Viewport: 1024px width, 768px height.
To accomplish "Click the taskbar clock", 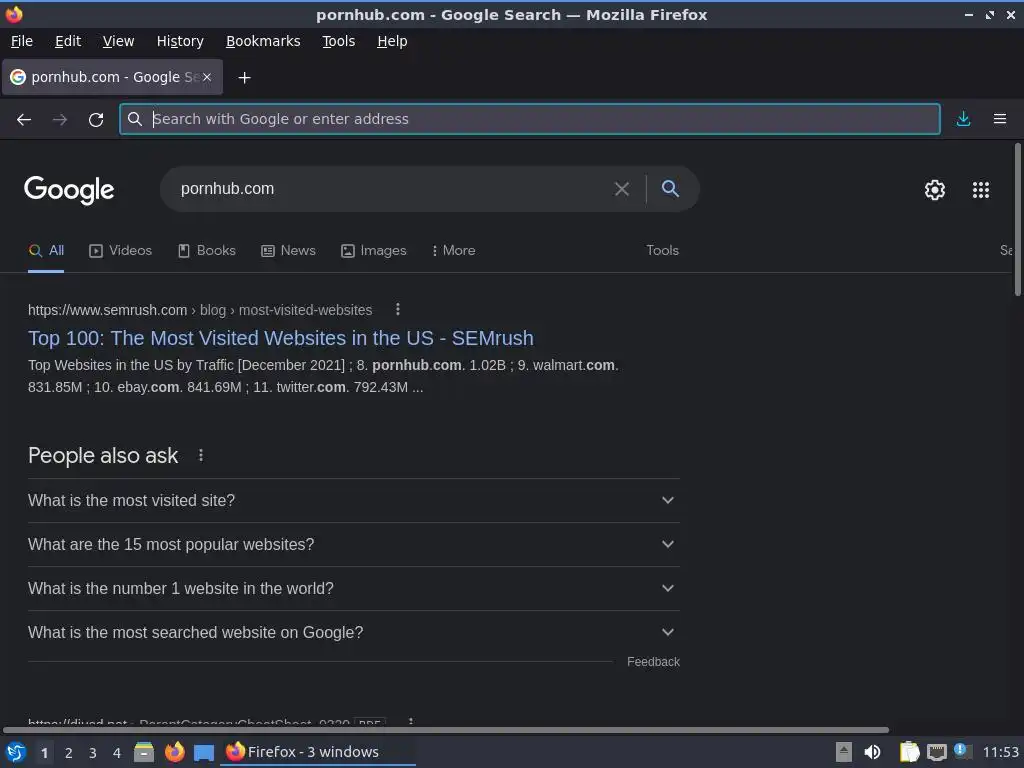I will pyautogui.click(x=1000, y=752).
